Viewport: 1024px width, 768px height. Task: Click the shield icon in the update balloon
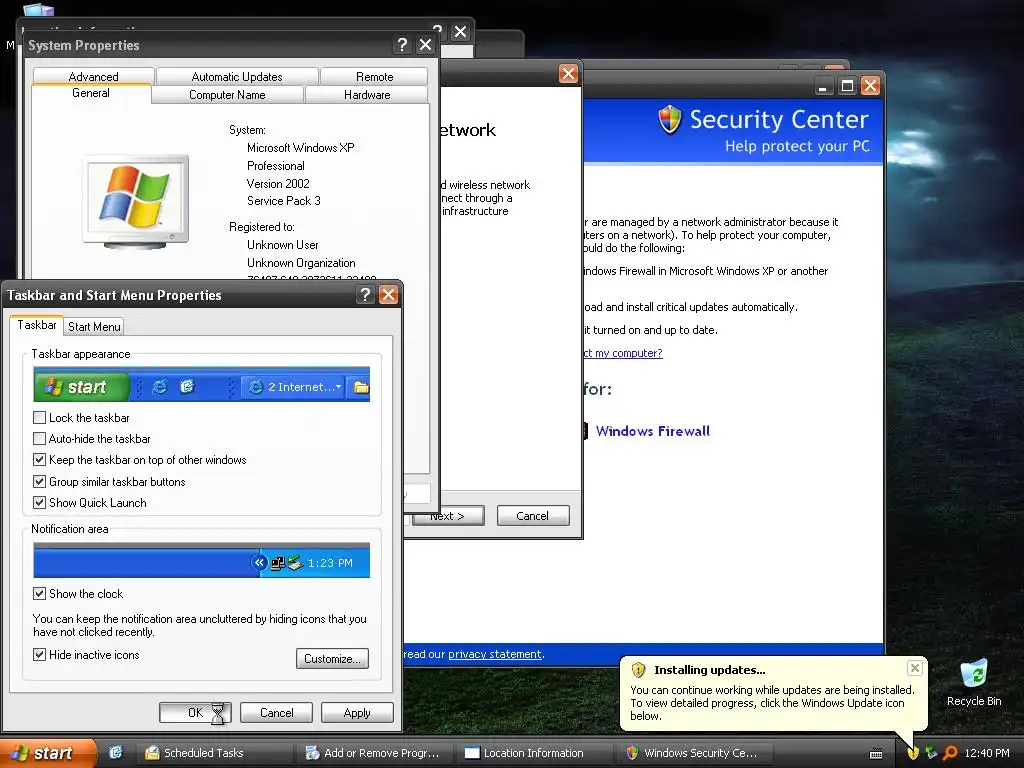coord(638,669)
